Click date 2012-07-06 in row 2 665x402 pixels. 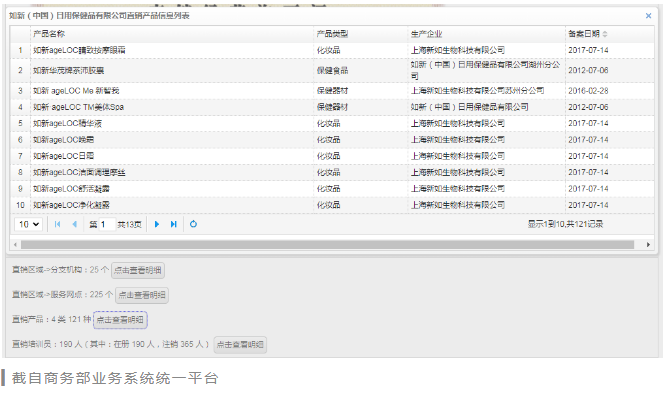pos(588,70)
